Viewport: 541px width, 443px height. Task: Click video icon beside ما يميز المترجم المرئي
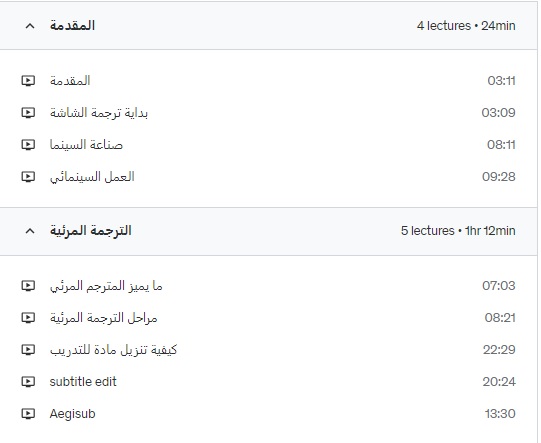(x=28, y=286)
